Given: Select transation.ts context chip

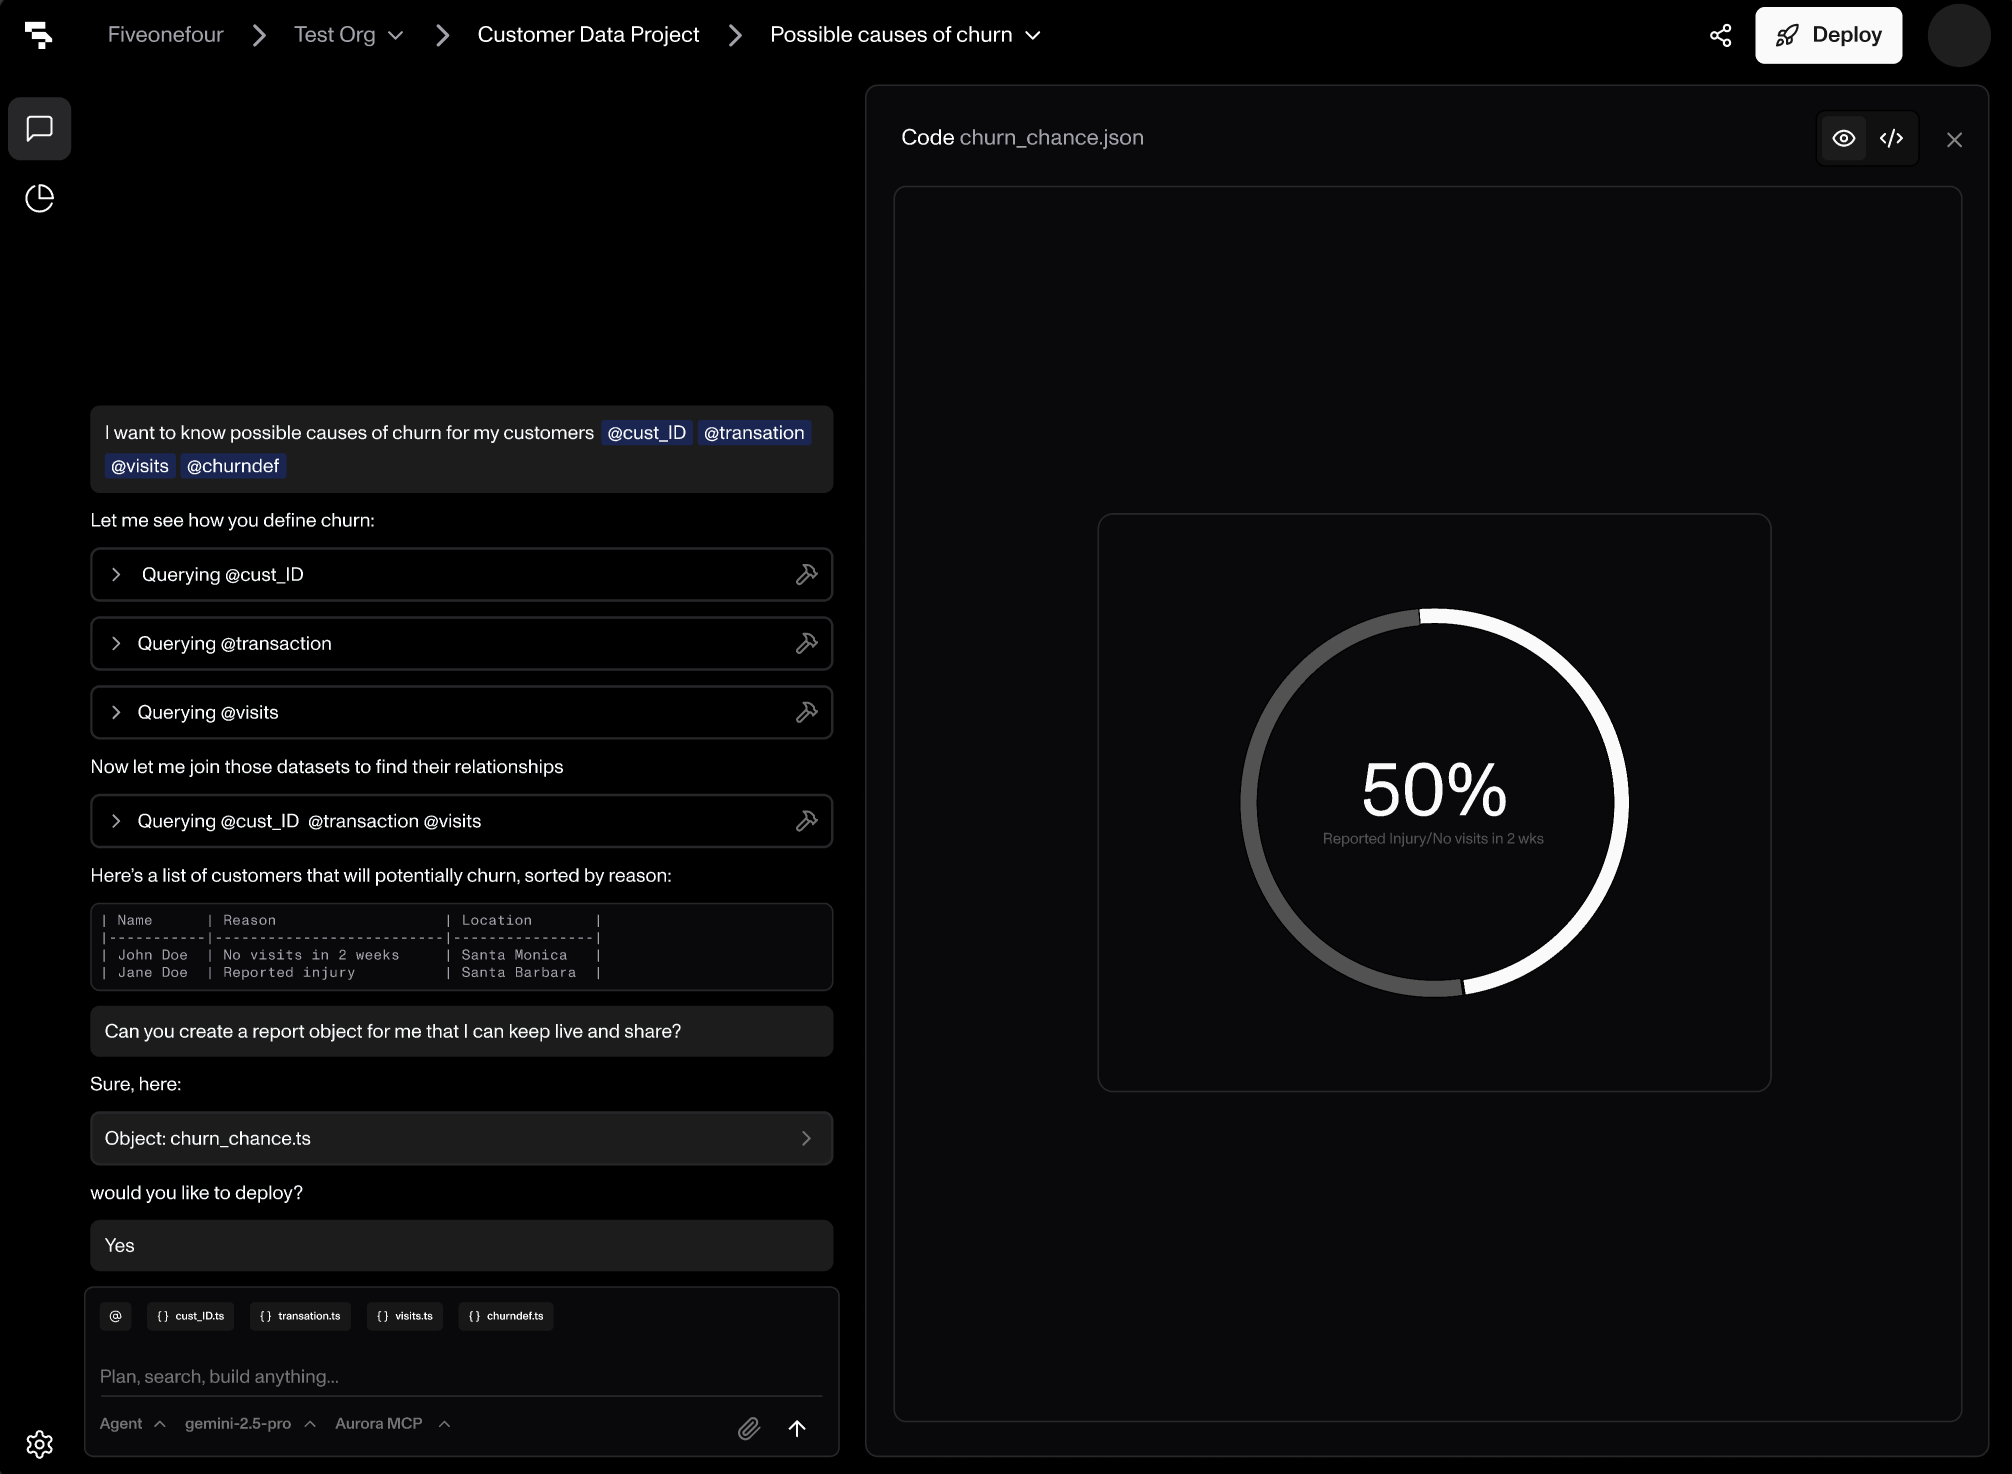Looking at the screenshot, I should pyautogui.click(x=300, y=1316).
